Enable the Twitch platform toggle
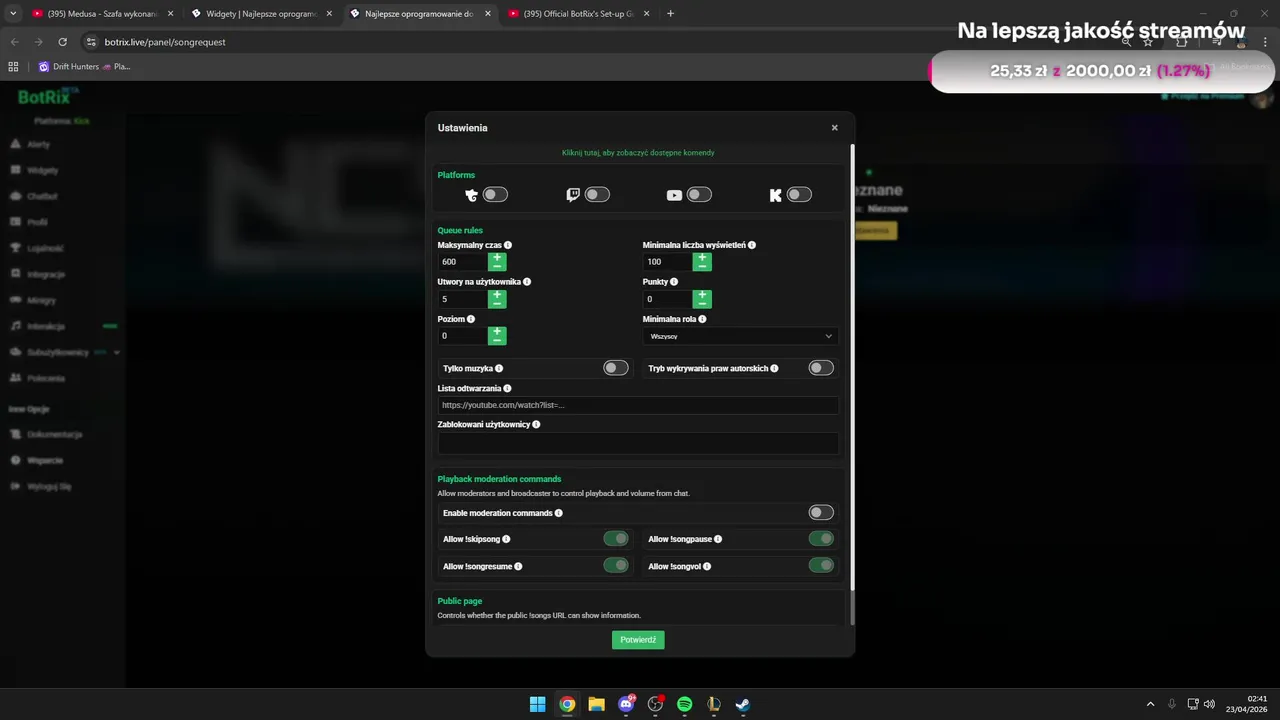This screenshot has height=720, width=1280. (597, 195)
